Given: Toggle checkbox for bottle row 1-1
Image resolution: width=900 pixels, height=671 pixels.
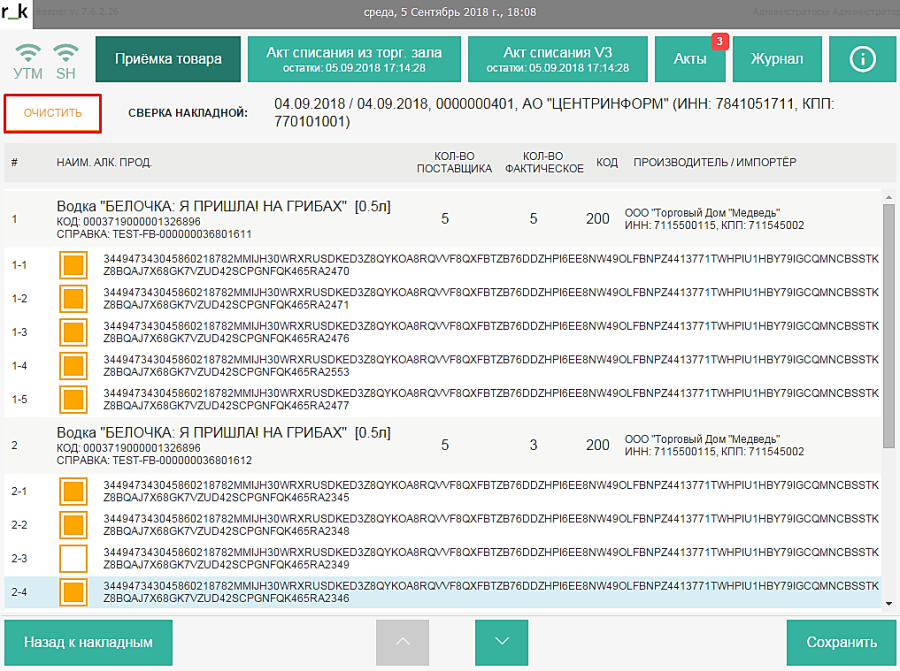Looking at the screenshot, I should [x=73, y=266].
